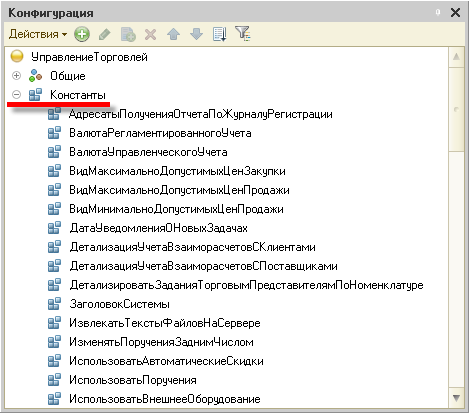Click the scrollbar down arrow
Image resolution: width=469 pixels, height=413 pixels.
[456, 398]
